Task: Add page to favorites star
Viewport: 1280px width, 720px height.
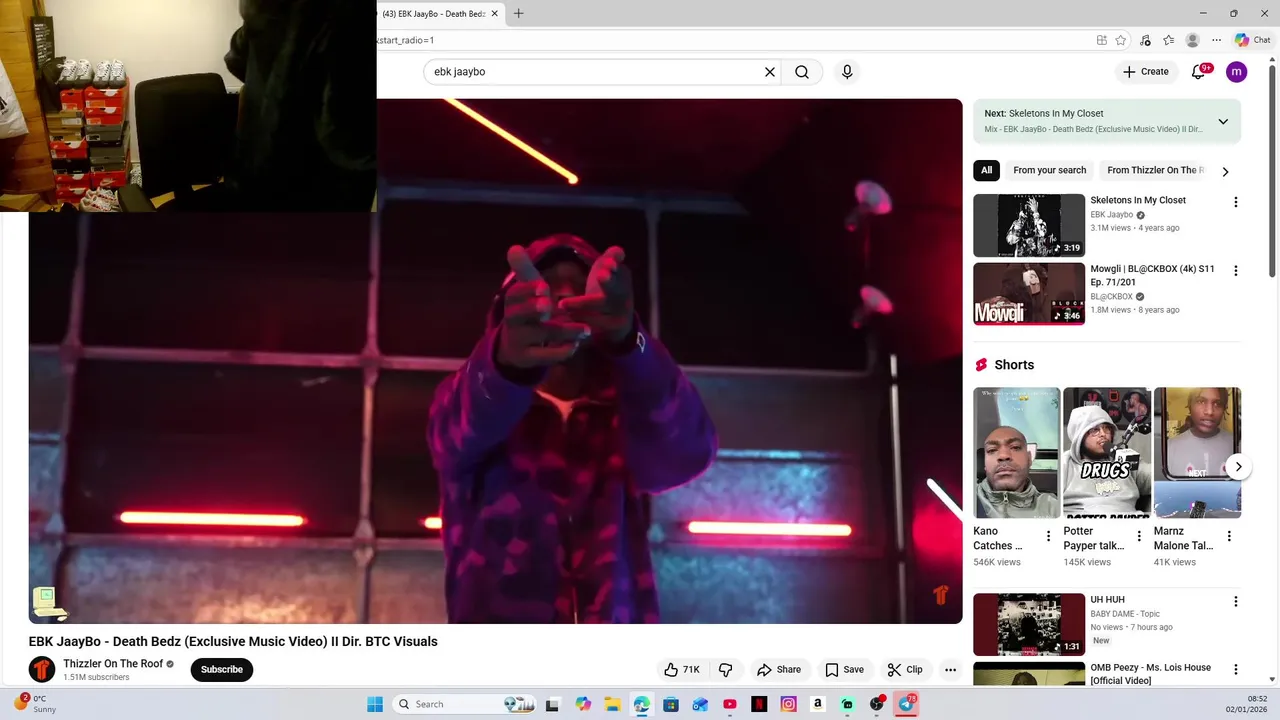Action: pyautogui.click(x=1121, y=40)
